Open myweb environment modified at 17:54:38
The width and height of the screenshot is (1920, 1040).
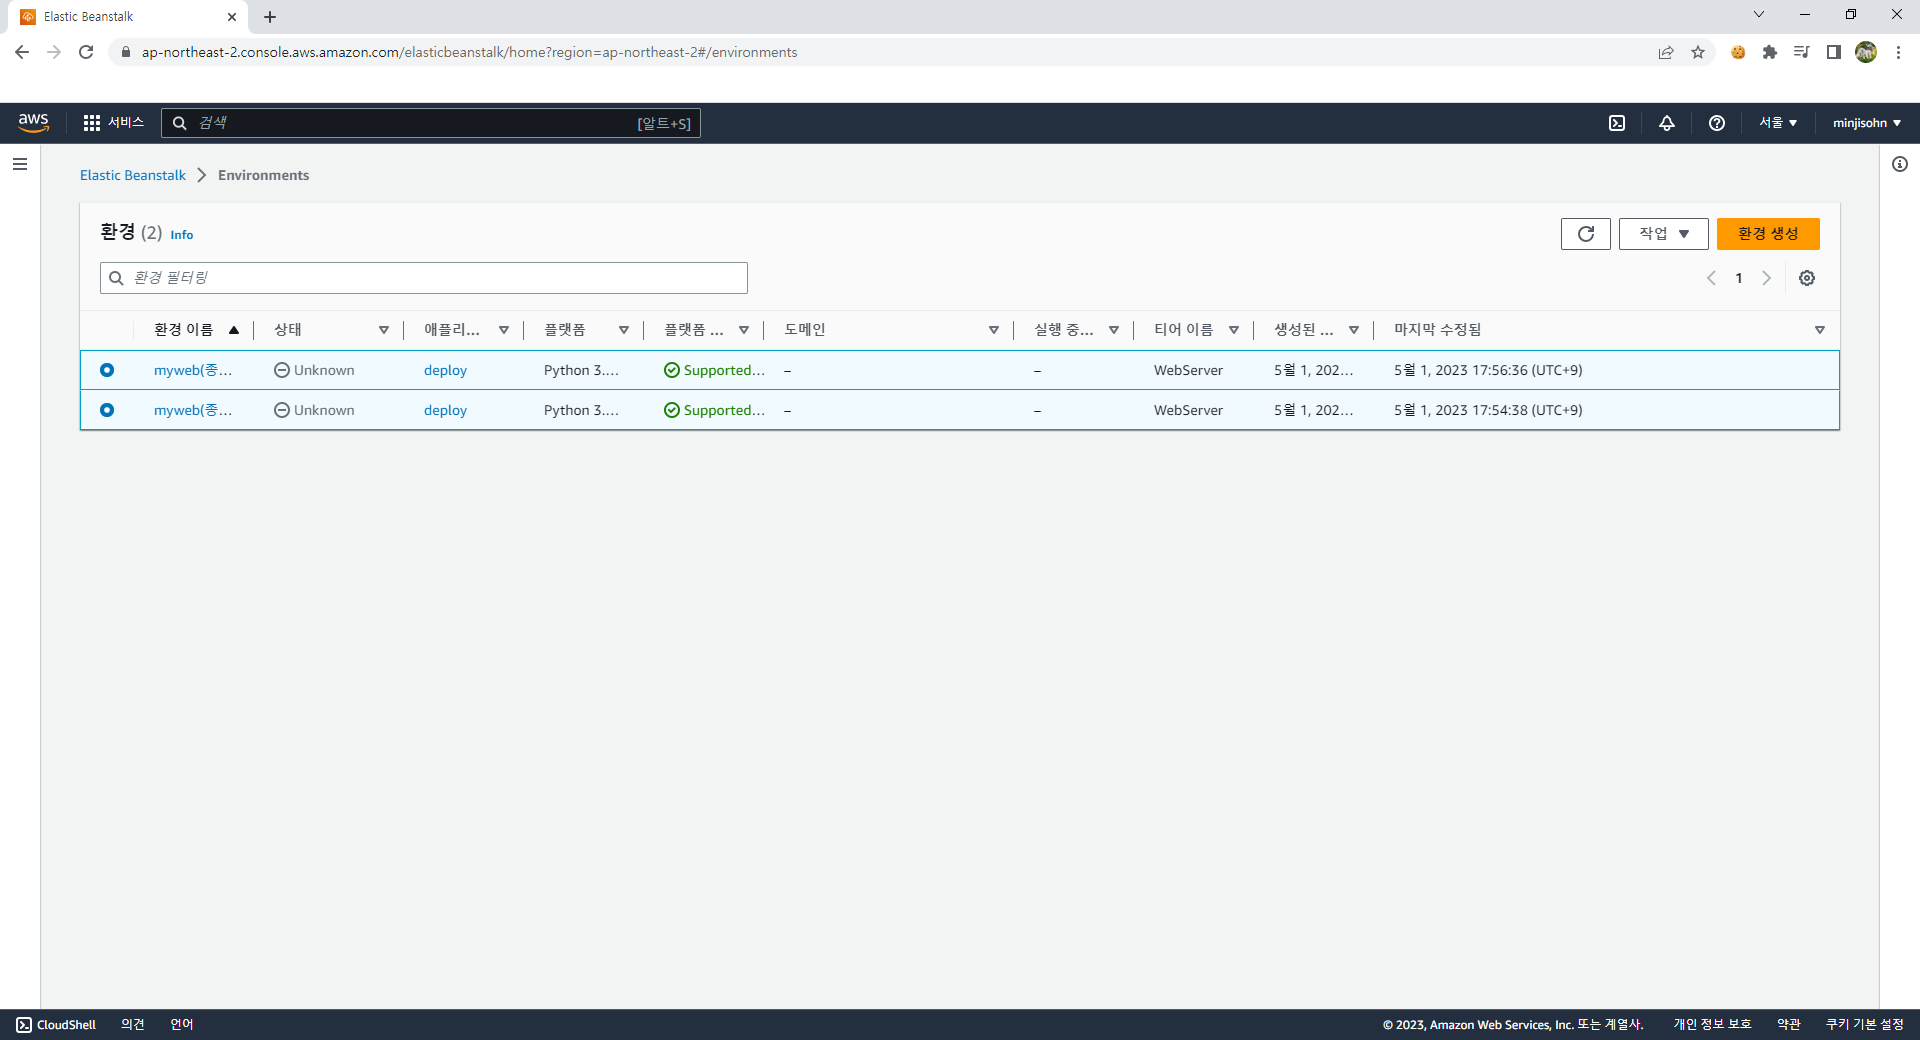pyautogui.click(x=193, y=410)
